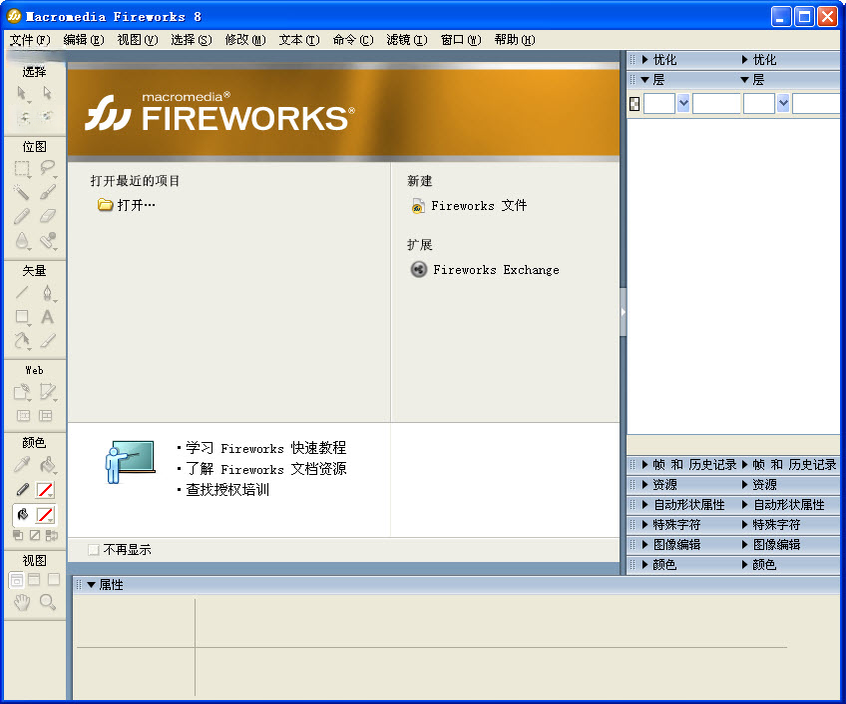Open first dropdown arrow in 层 panel
The height and width of the screenshot is (704, 846).
coord(683,103)
